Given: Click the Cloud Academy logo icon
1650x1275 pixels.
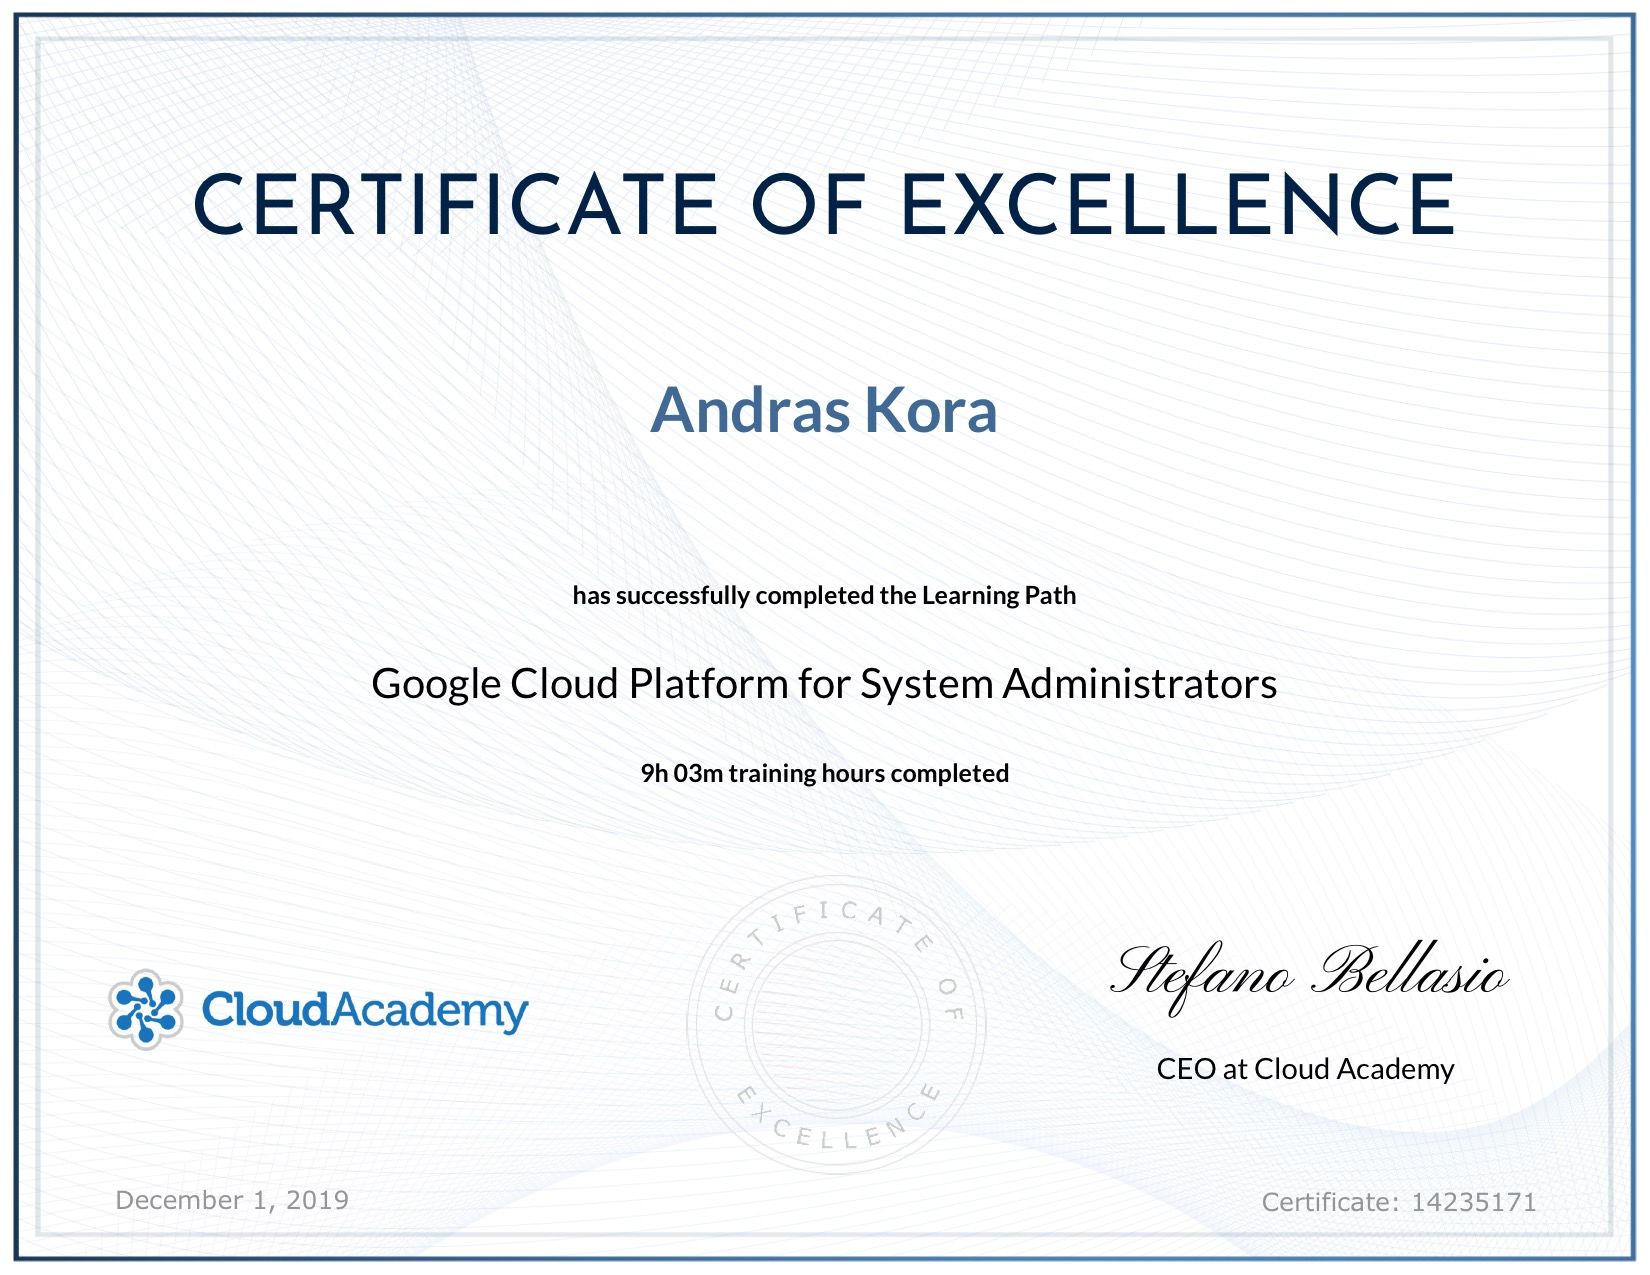Looking at the screenshot, I should pos(146,1009).
